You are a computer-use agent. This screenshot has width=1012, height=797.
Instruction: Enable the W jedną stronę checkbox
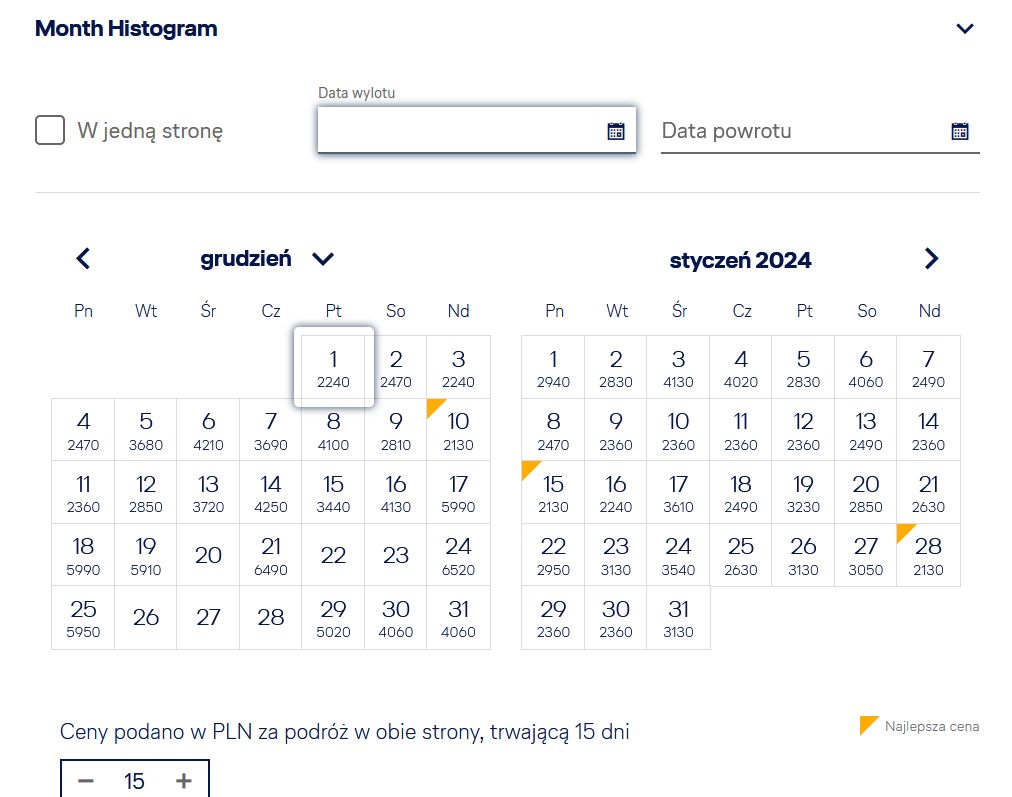point(50,130)
